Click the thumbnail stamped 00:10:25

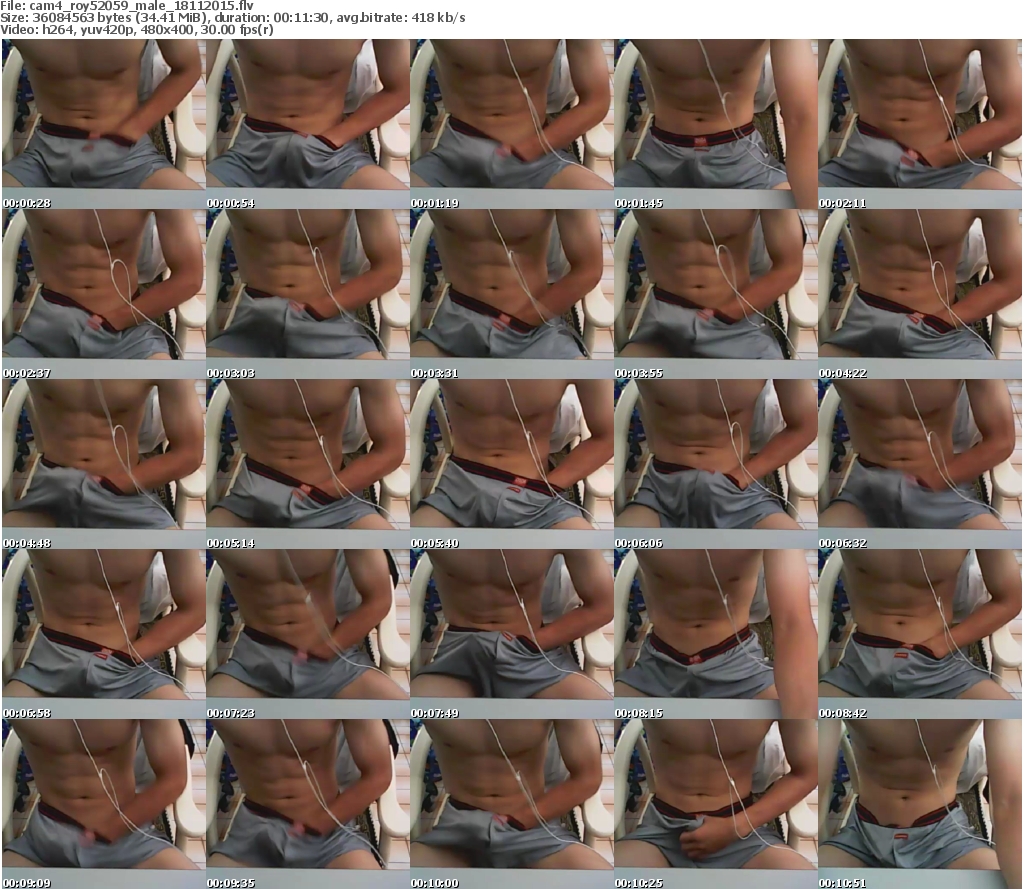716,804
